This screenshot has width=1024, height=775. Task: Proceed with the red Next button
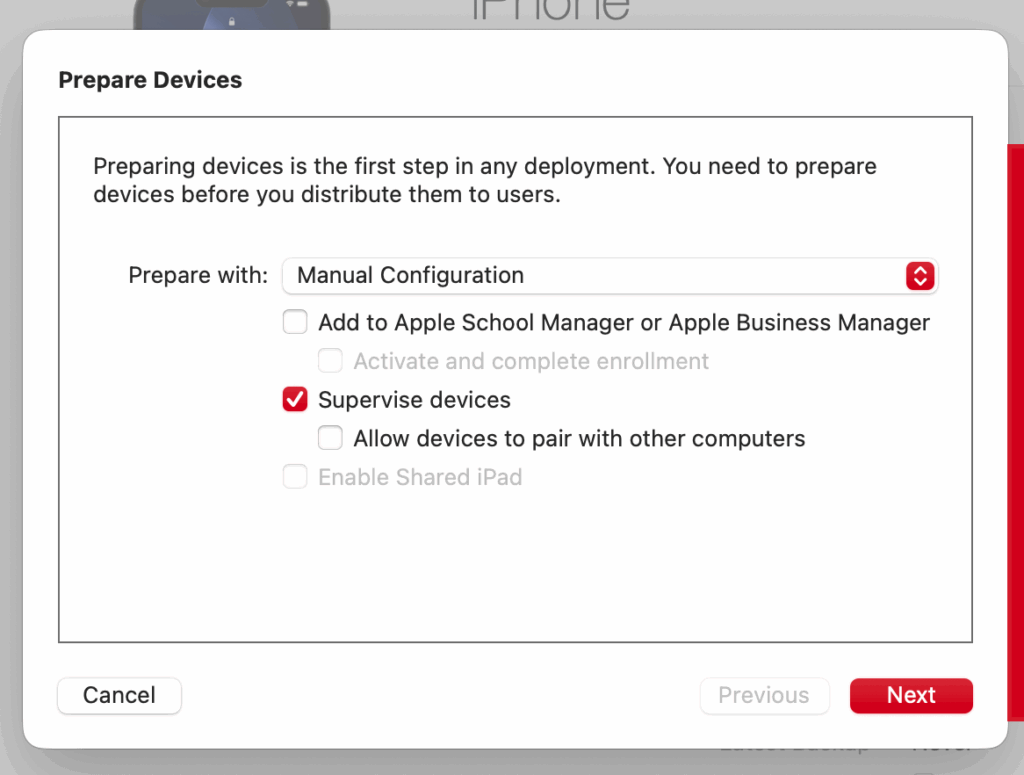point(911,695)
